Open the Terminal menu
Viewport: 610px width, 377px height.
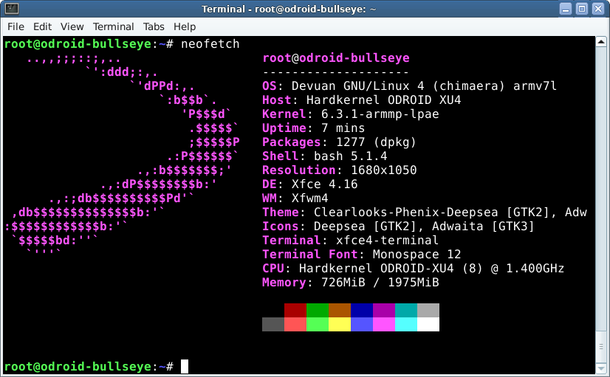(x=113, y=26)
